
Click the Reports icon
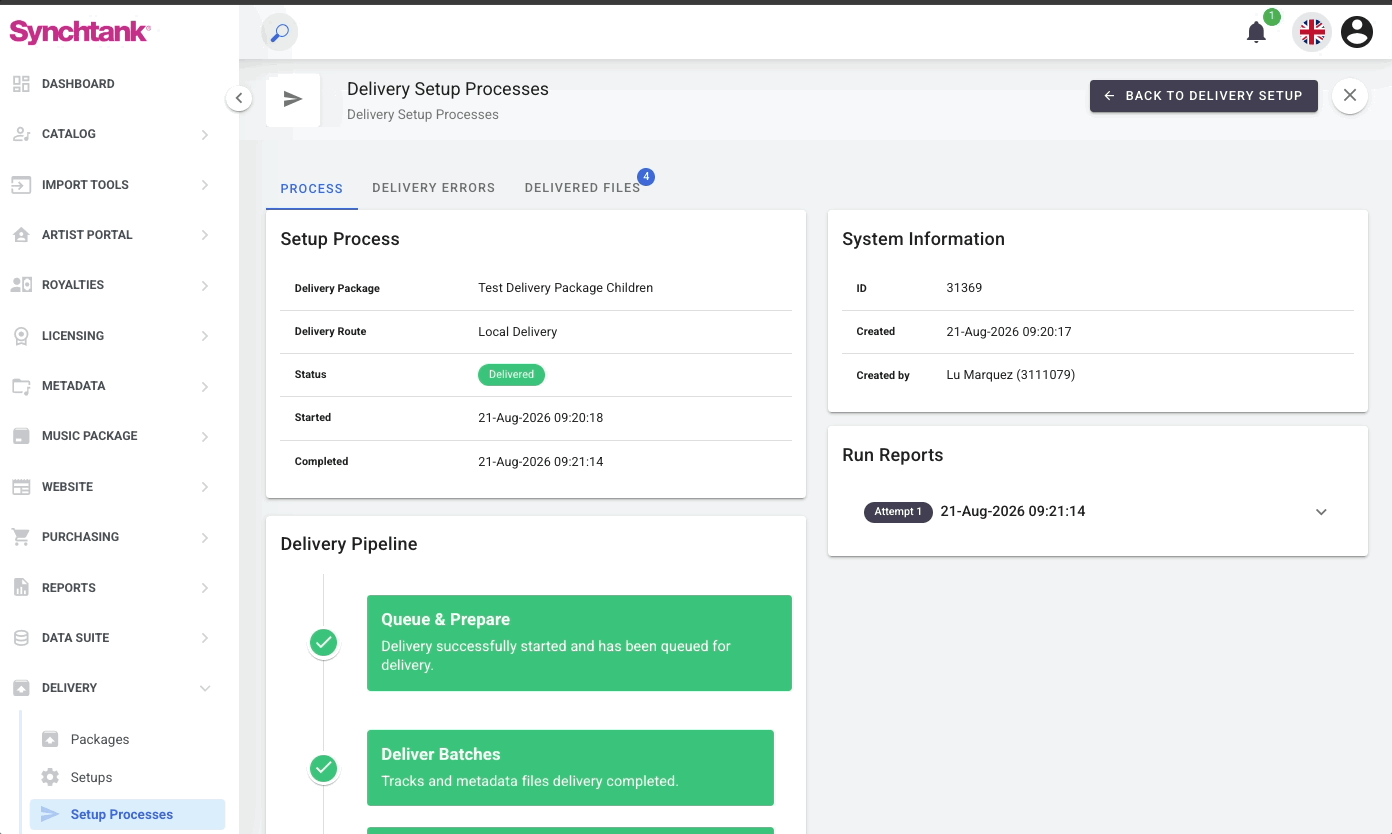click(x=21, y=588)
